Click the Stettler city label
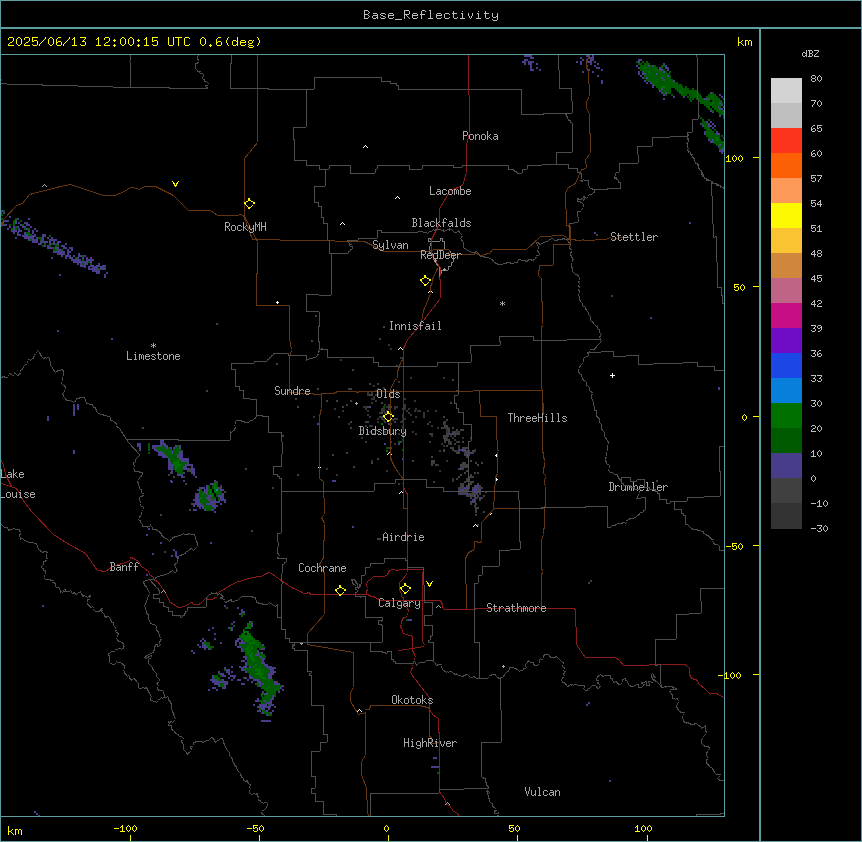Screen dimensions: 862x842 pos(633,237)
